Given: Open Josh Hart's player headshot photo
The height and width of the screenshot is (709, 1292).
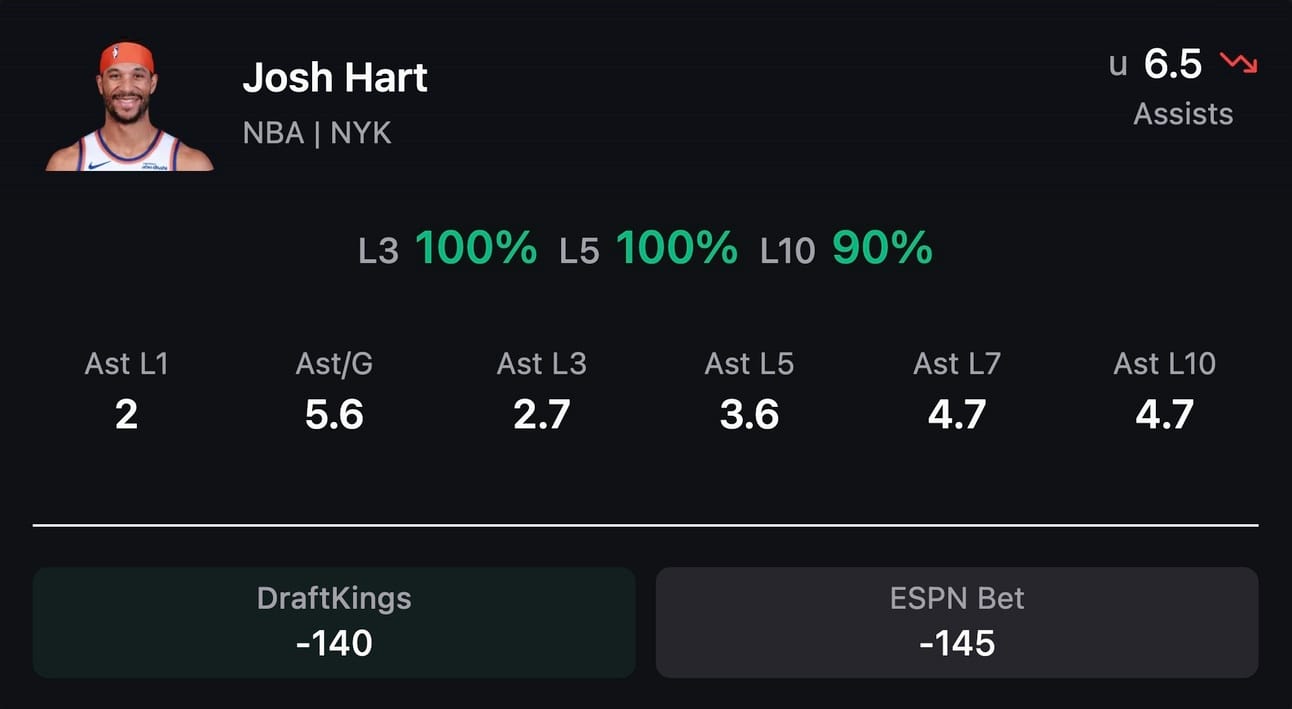Looking at the screenshot, I should [129, 106].
